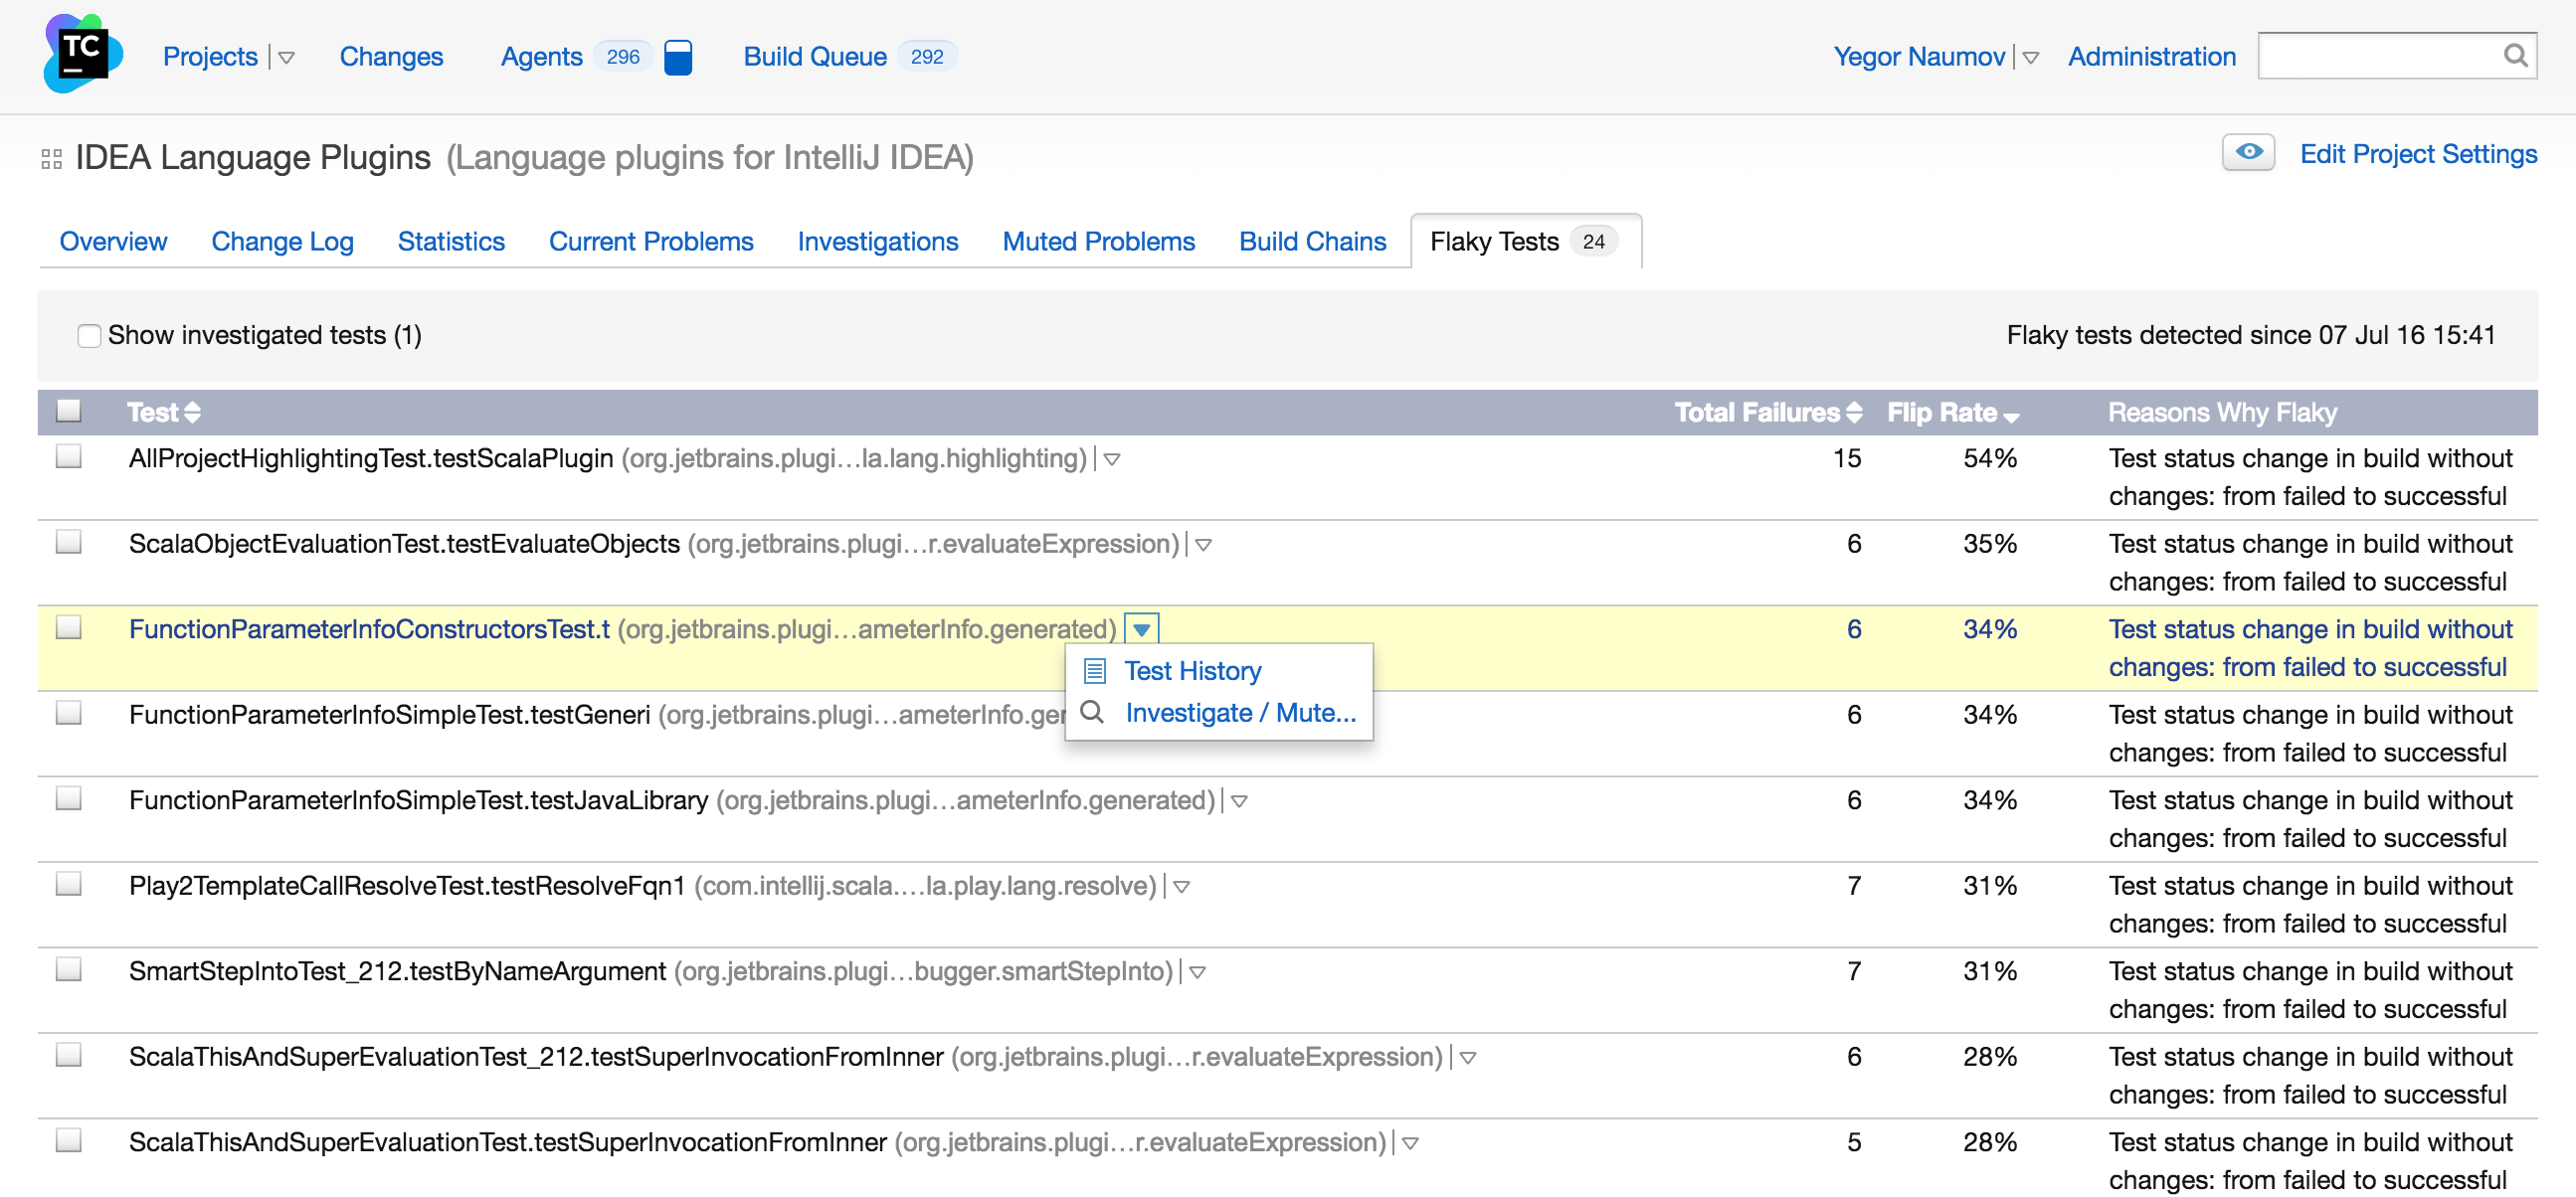Check the AllProjectHighlightingTest.testScalaPlugin row checkbox

pyautogui.click(x=69, y=457)
